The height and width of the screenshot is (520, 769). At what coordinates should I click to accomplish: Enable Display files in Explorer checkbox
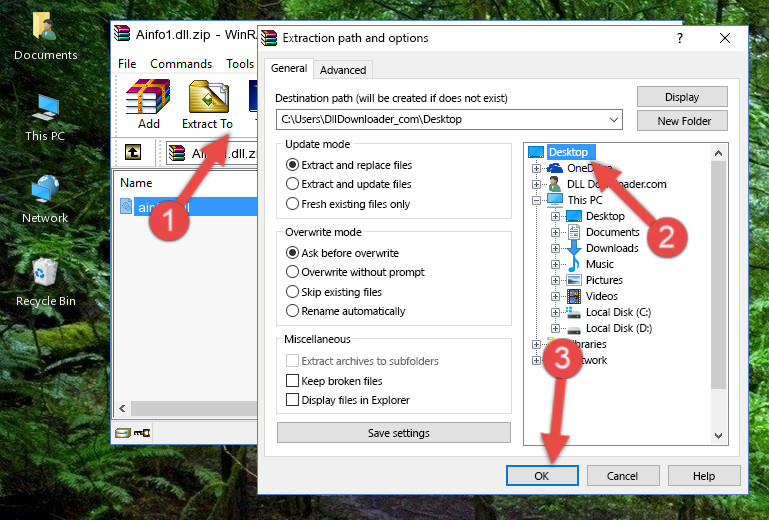coord(292,400)
